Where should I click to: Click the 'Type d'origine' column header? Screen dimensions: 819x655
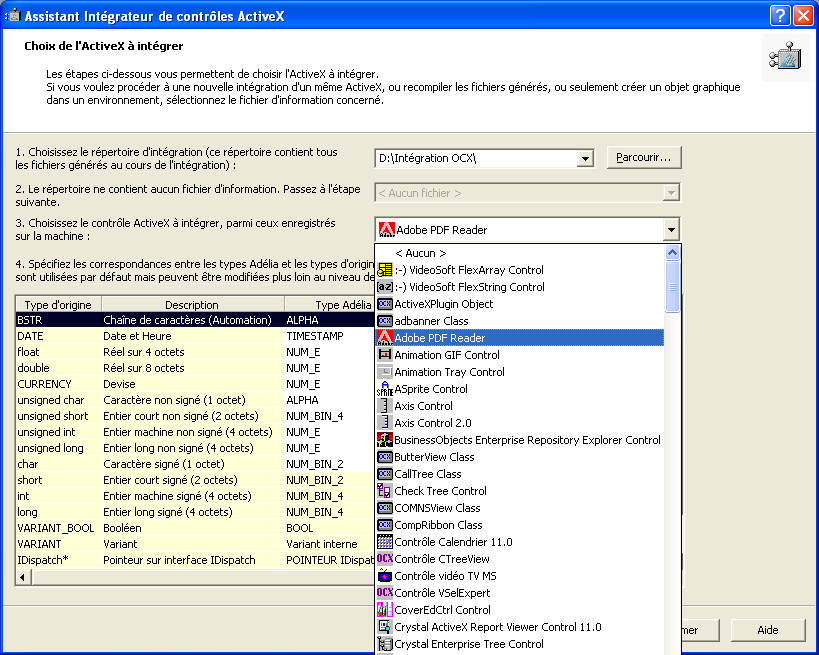[58, 304]
